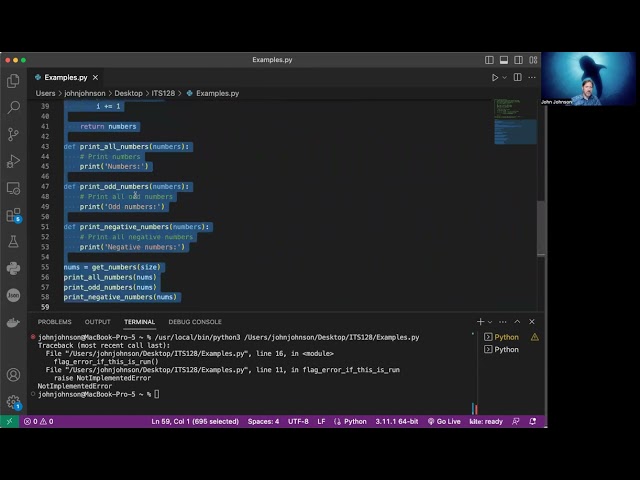
Task: Open the Manage gear icon
Action: (13, 402)
